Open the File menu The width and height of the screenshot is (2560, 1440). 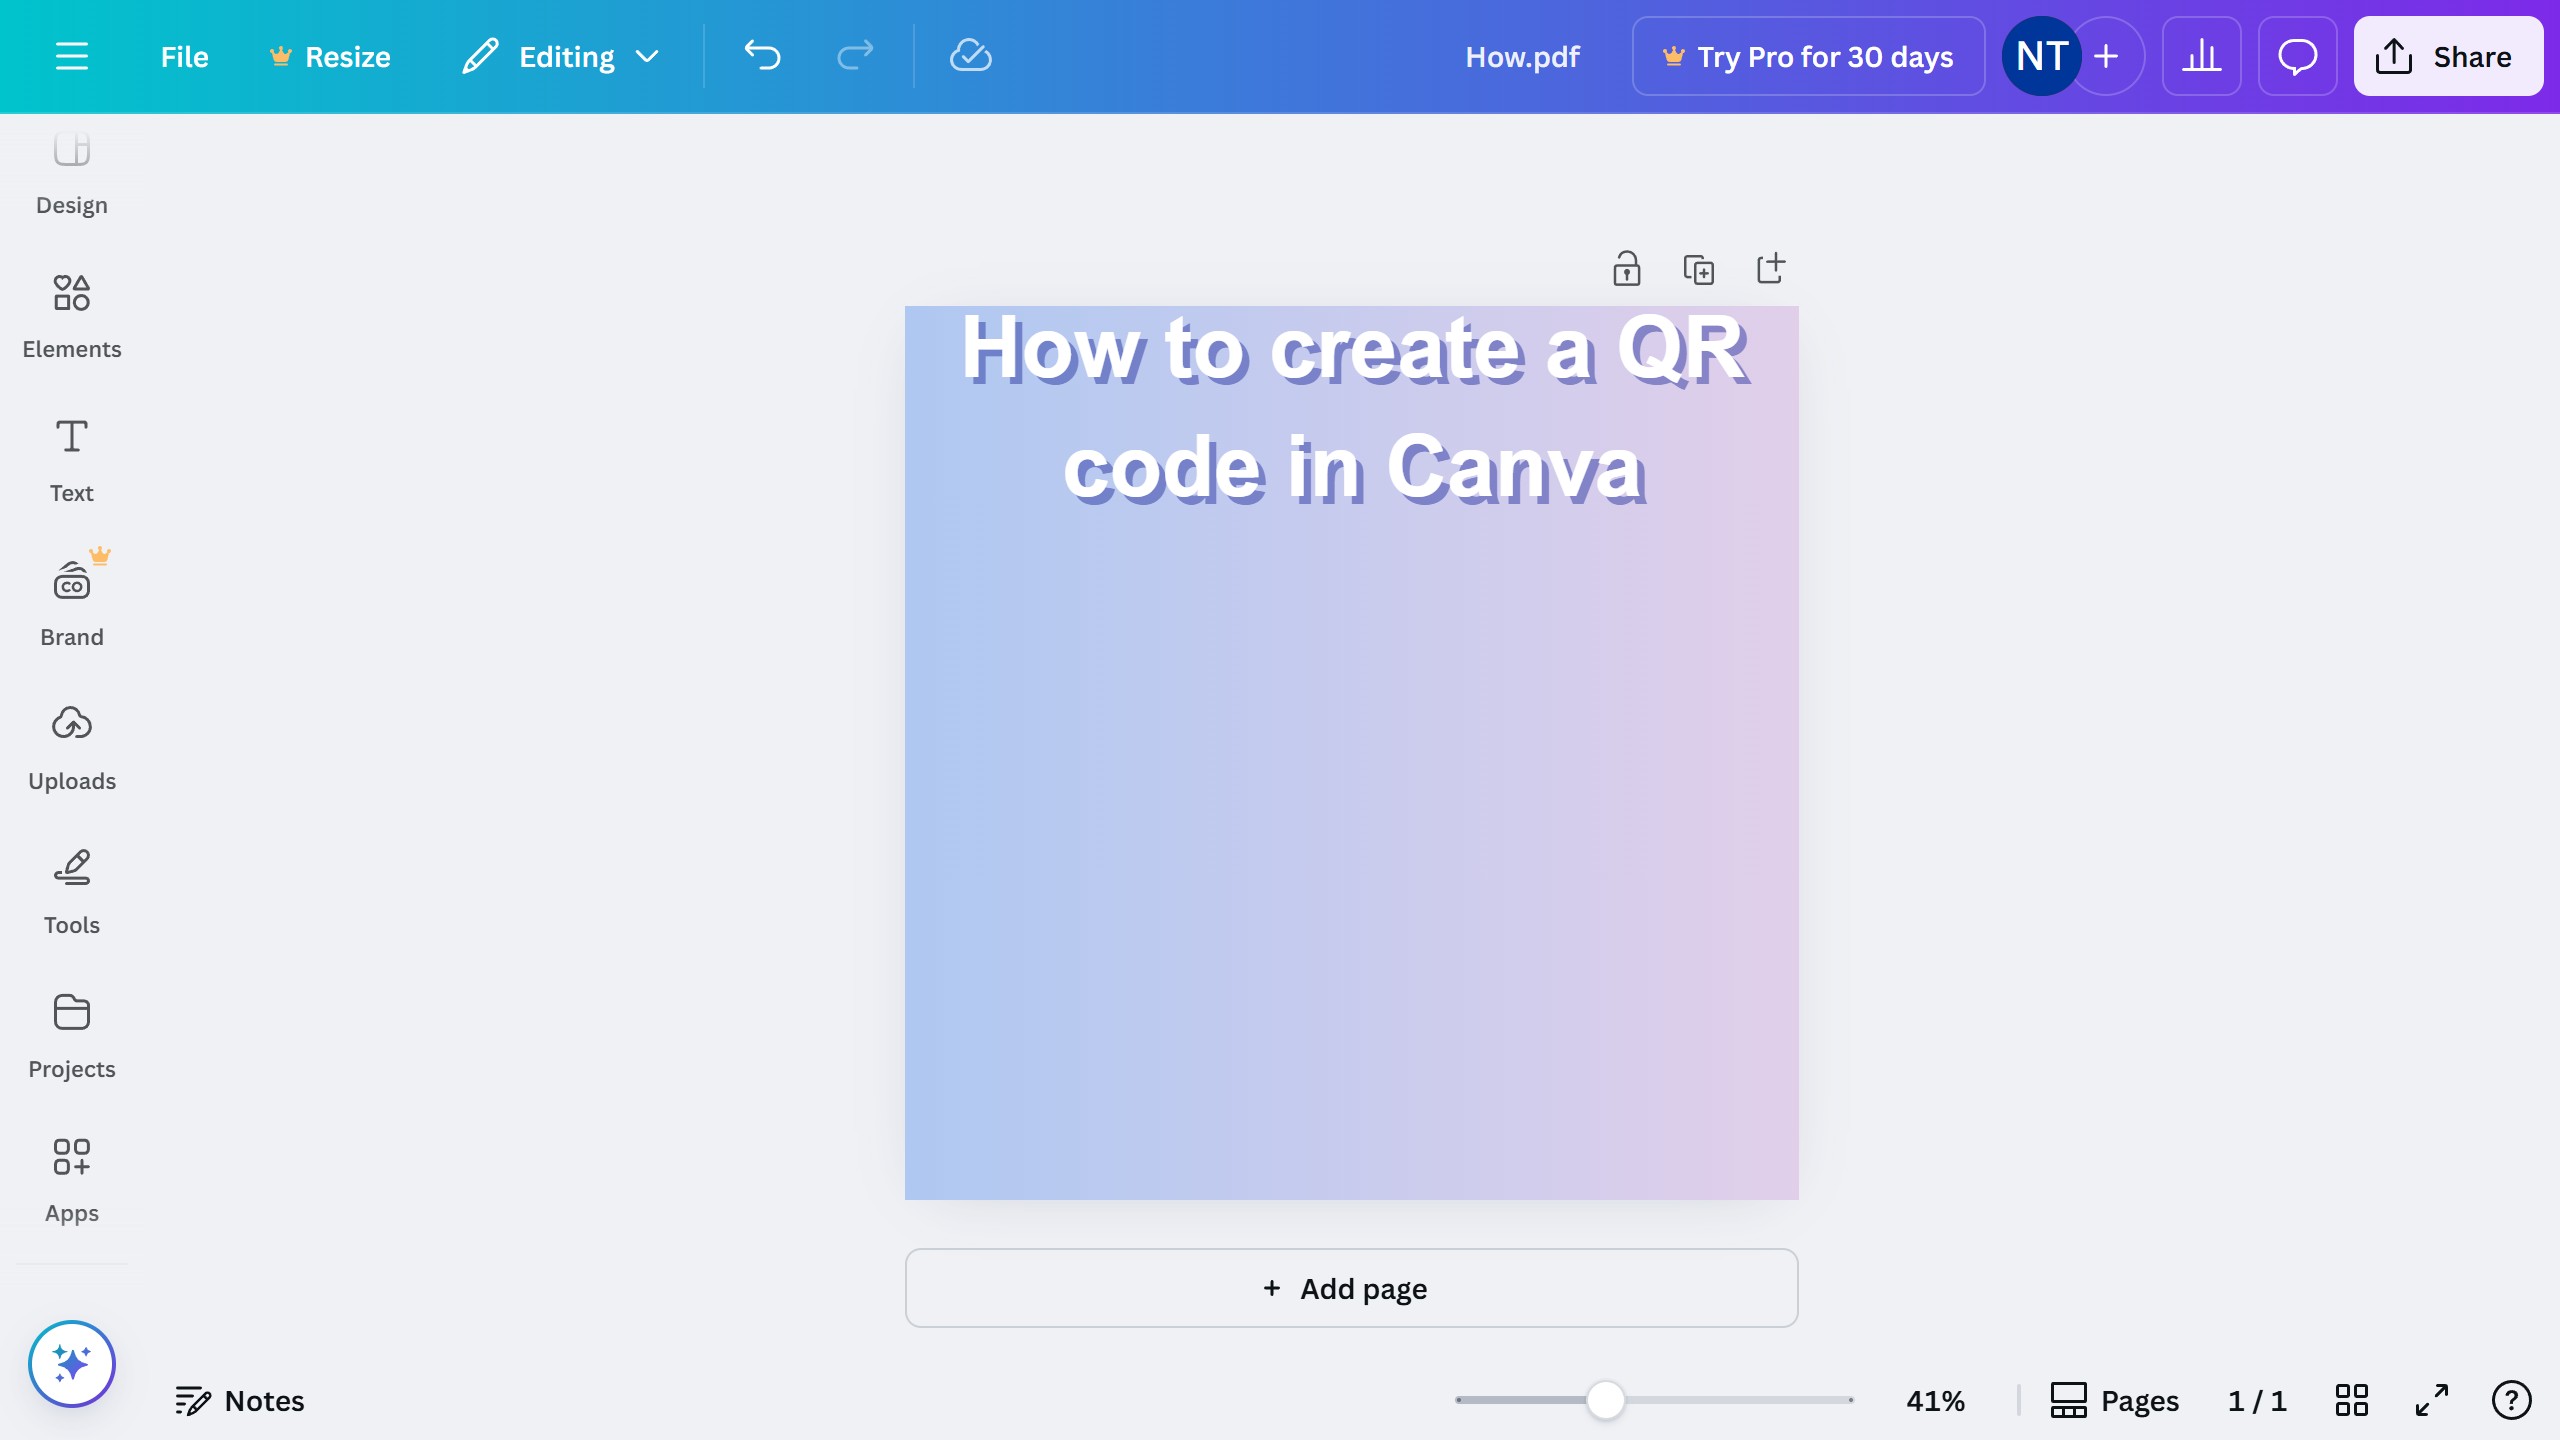click(x=184, y=56)
